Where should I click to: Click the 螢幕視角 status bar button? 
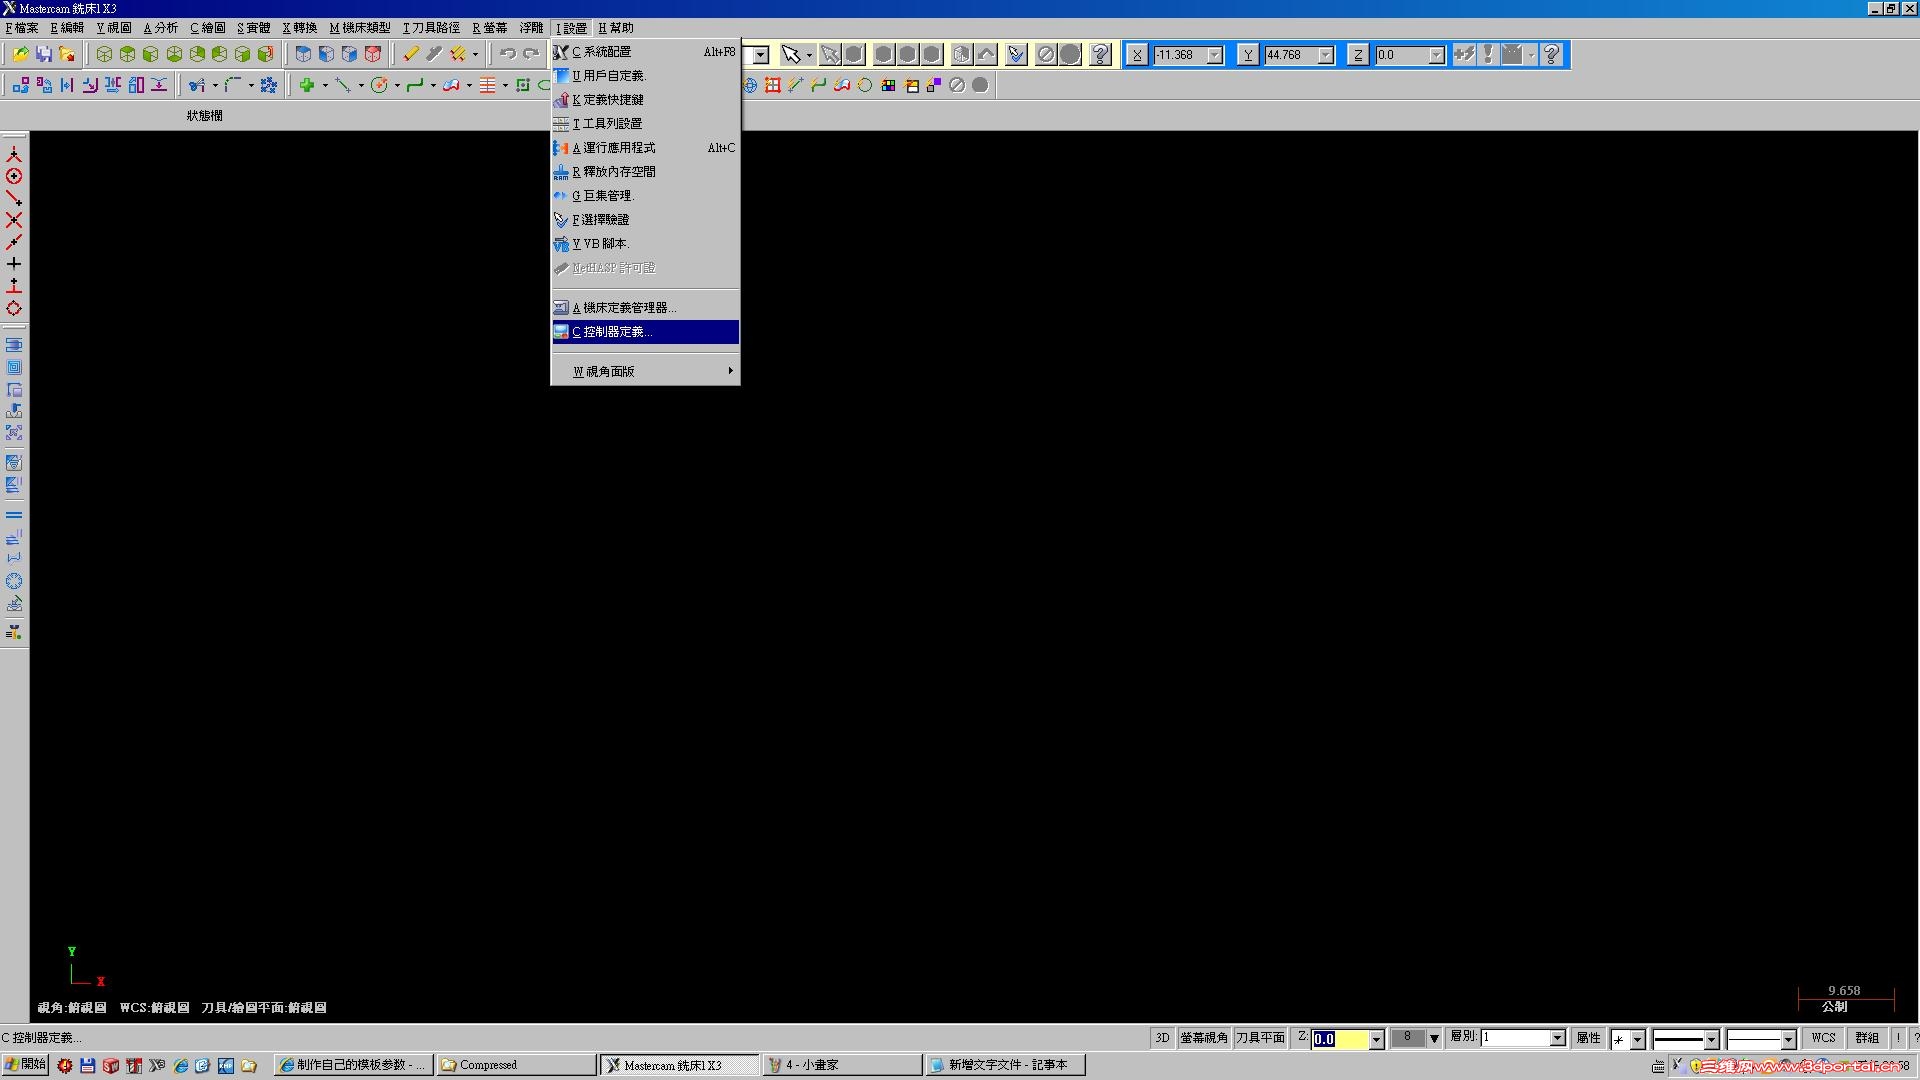tap(1203, 1038)
